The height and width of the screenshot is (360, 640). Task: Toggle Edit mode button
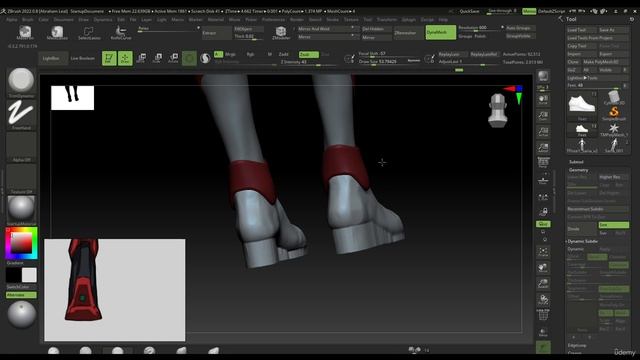pyautogui.click(x=109, y=58)
